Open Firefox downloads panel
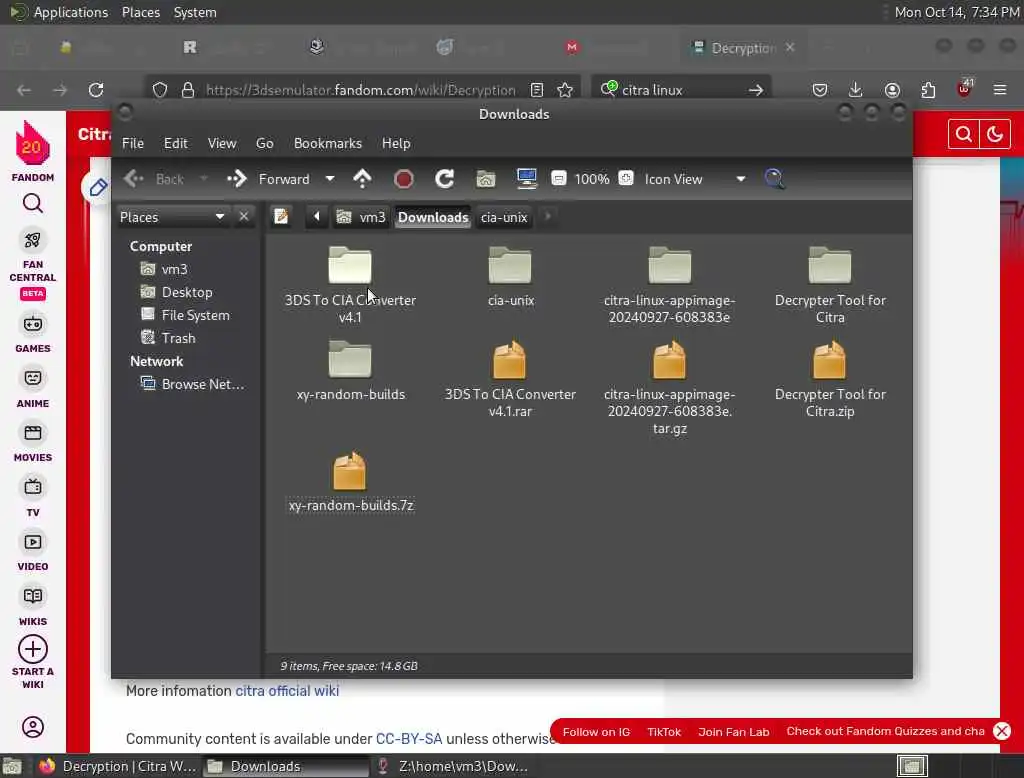This screenshot has width=1024, height=778. pos(856,90)
